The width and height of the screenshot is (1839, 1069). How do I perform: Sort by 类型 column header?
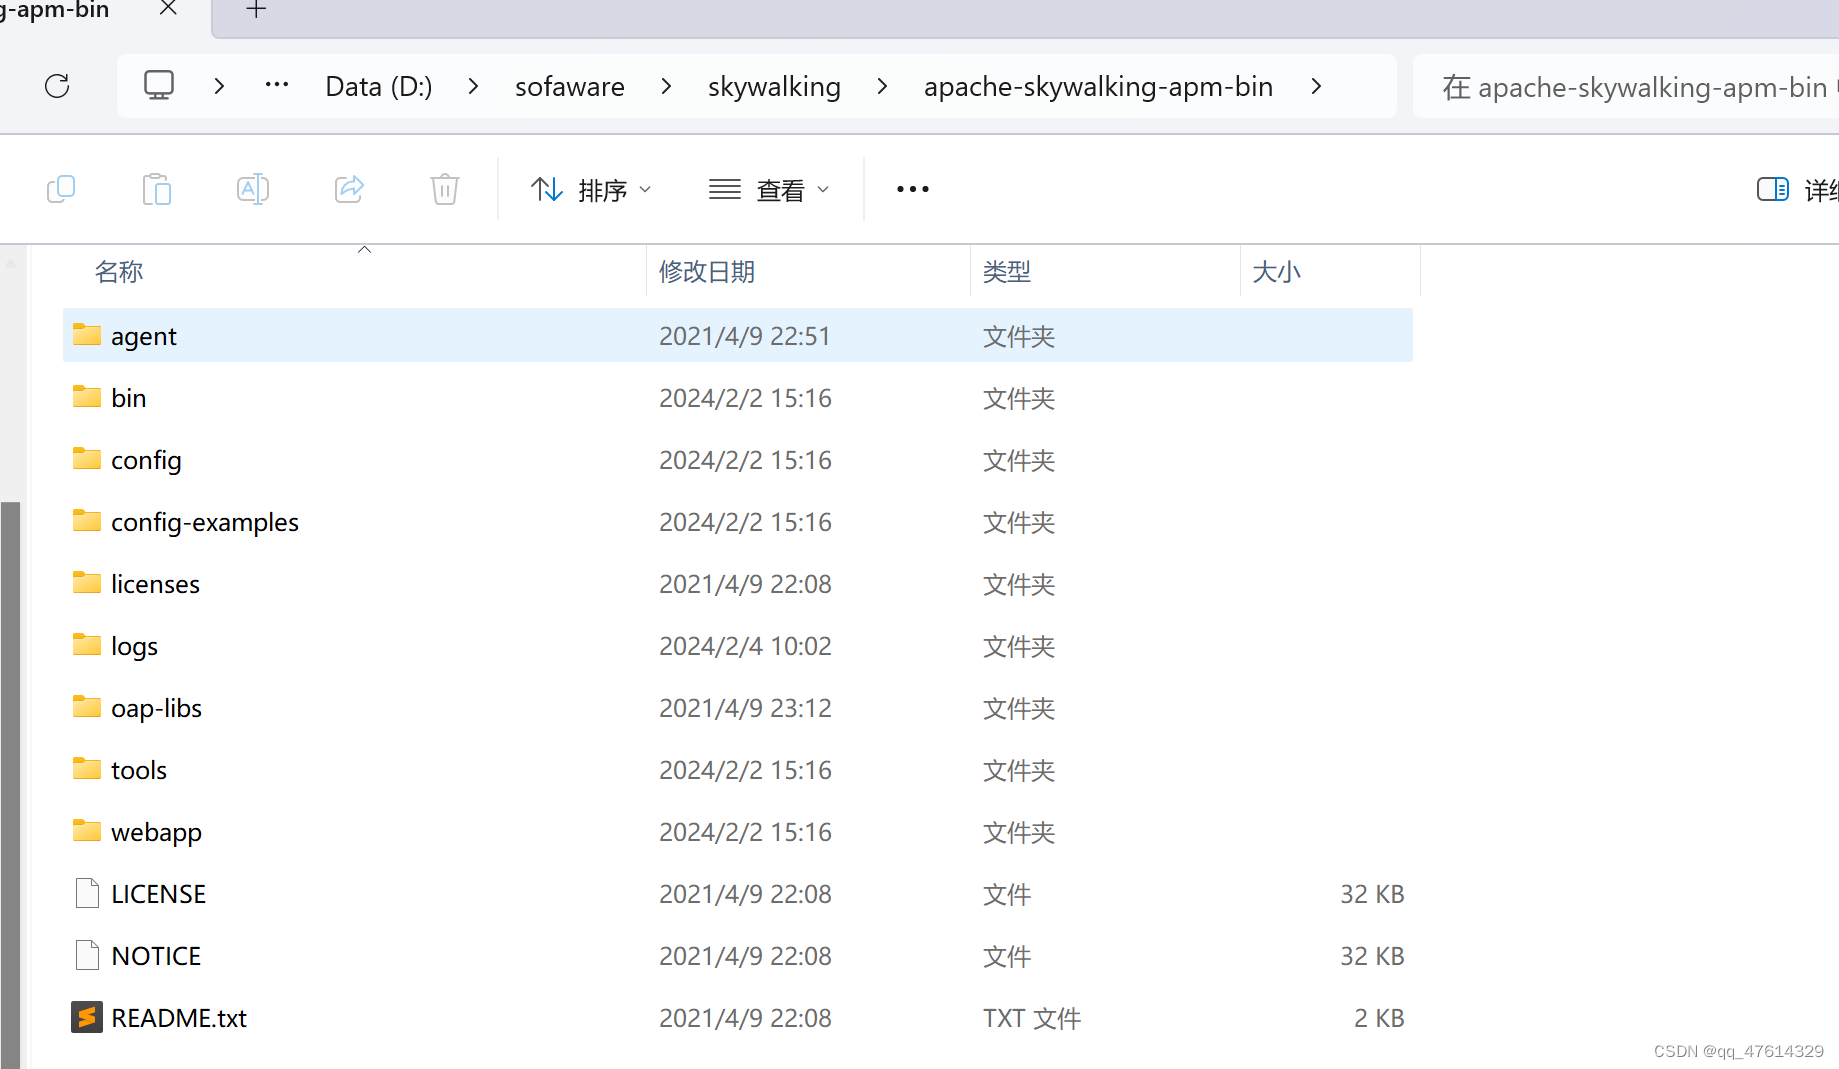pyautogui.click(x=1007, y=271)
